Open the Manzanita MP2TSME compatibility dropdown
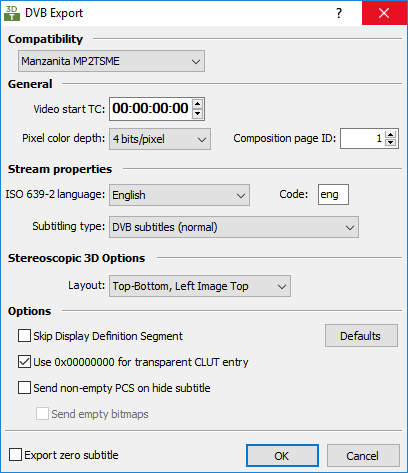This screenshot has width=408, height=473. [111, 61]
